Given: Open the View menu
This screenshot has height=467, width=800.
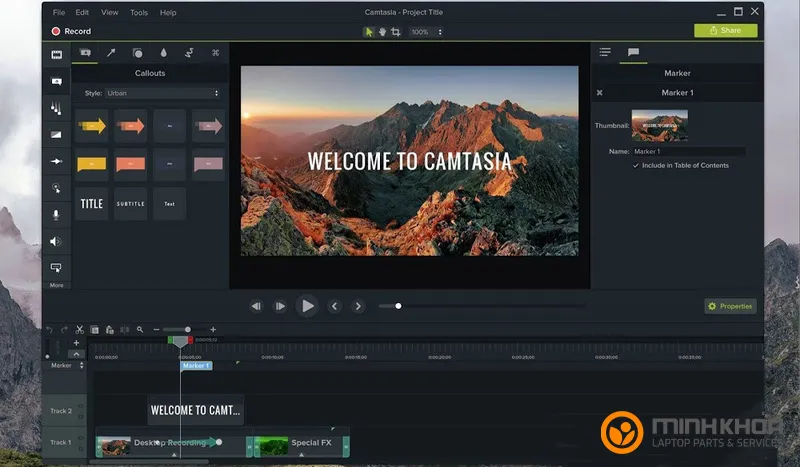Looking at the screenshot, I should point(109,13).
